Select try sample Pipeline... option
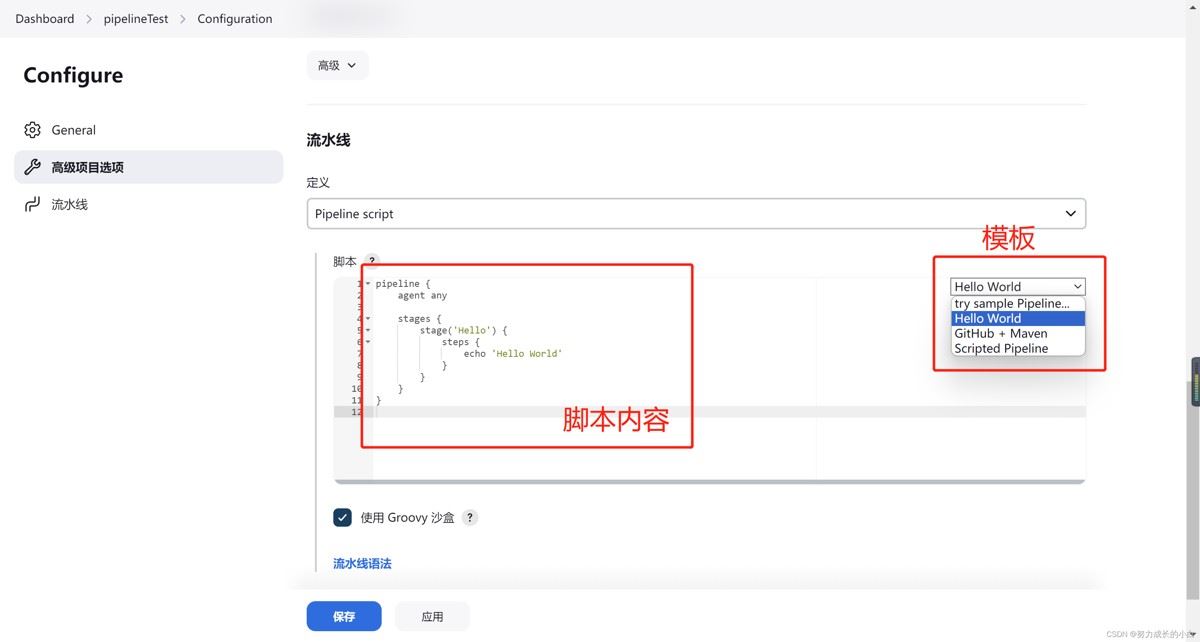This screenshot has width=1200, height=642. click(1018, 303)
